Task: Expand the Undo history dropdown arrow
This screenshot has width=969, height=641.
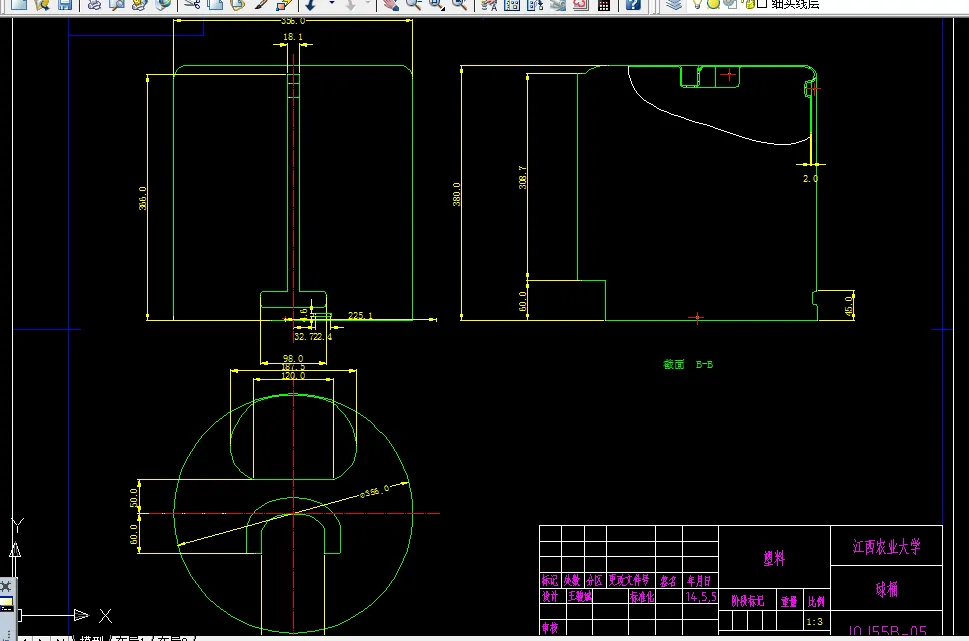Action: tap(331, 4)
